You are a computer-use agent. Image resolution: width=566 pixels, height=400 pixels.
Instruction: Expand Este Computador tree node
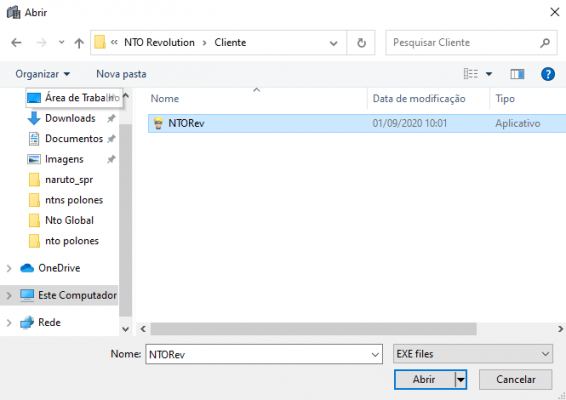coord(9,295)
